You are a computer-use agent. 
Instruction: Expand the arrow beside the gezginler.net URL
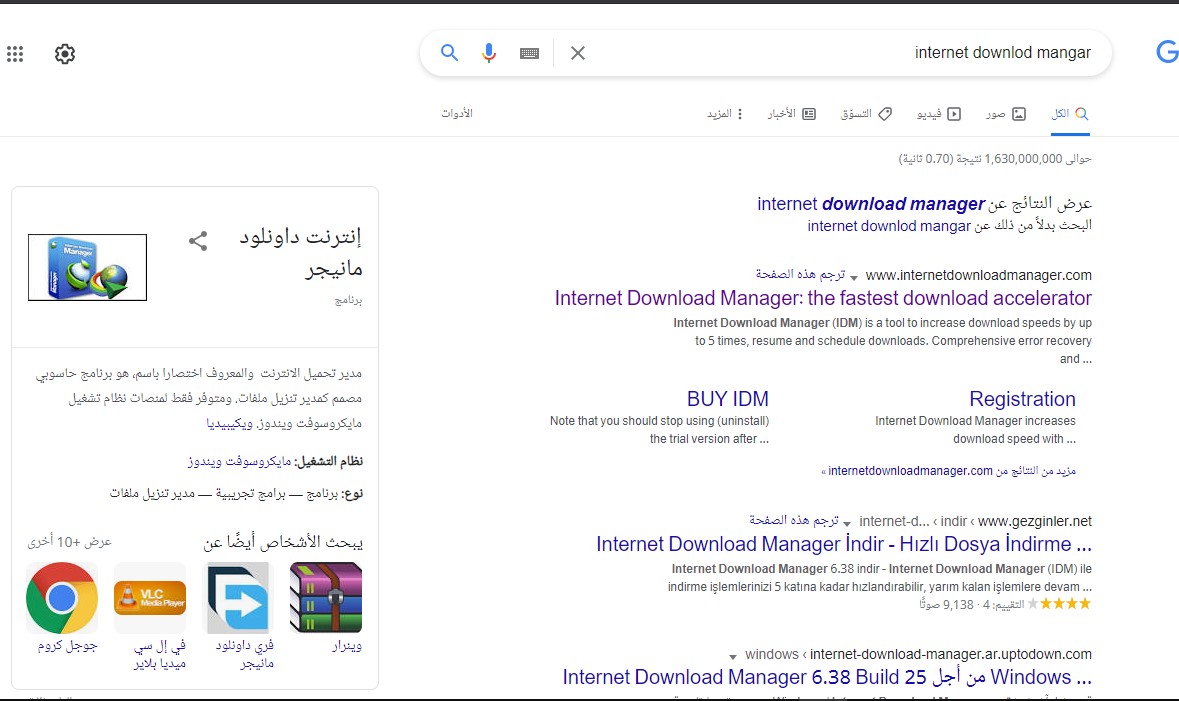point(847,523)
